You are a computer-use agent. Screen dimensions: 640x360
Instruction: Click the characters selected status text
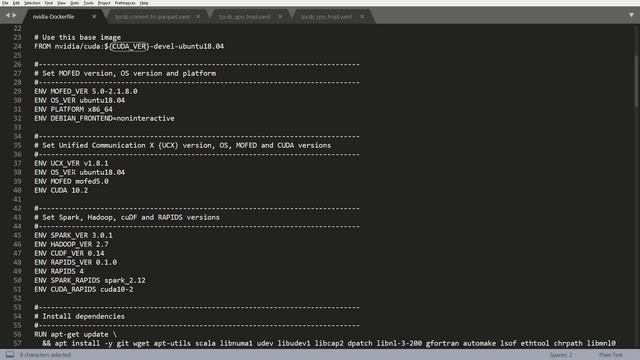coord(45,355)
